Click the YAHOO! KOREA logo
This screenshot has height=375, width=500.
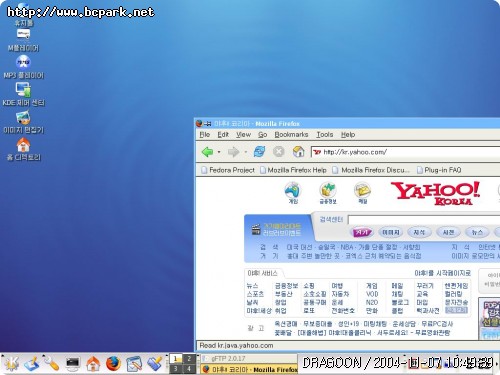tap(435, 193)
